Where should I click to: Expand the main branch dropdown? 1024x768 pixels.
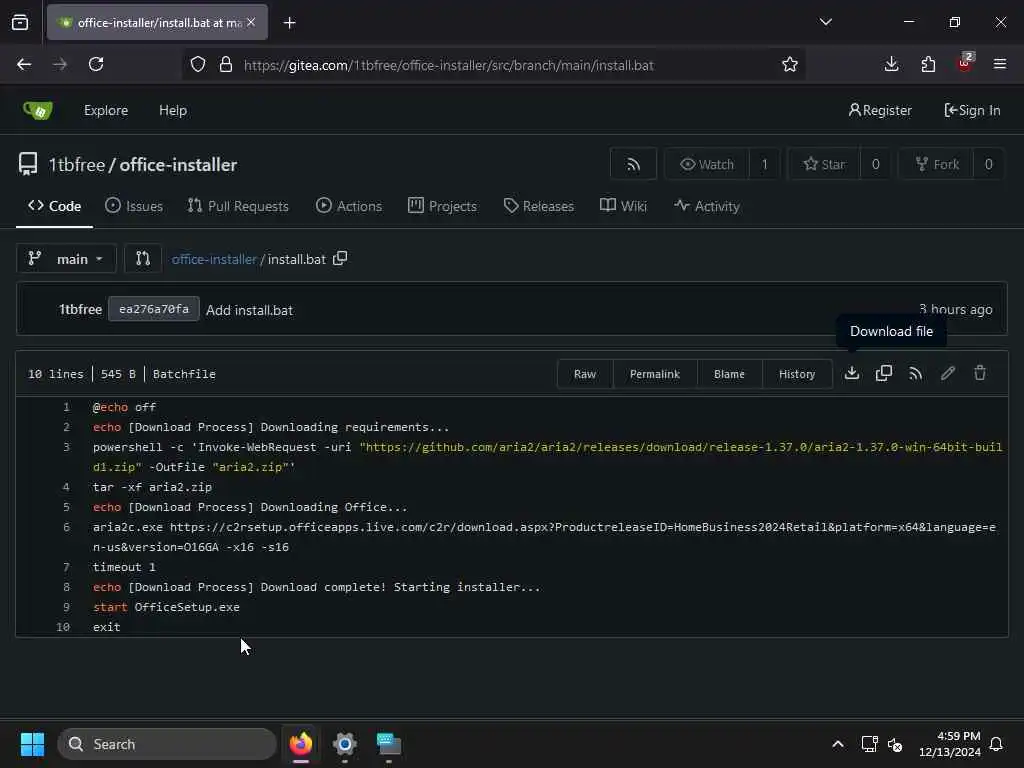tap(66, 259)
